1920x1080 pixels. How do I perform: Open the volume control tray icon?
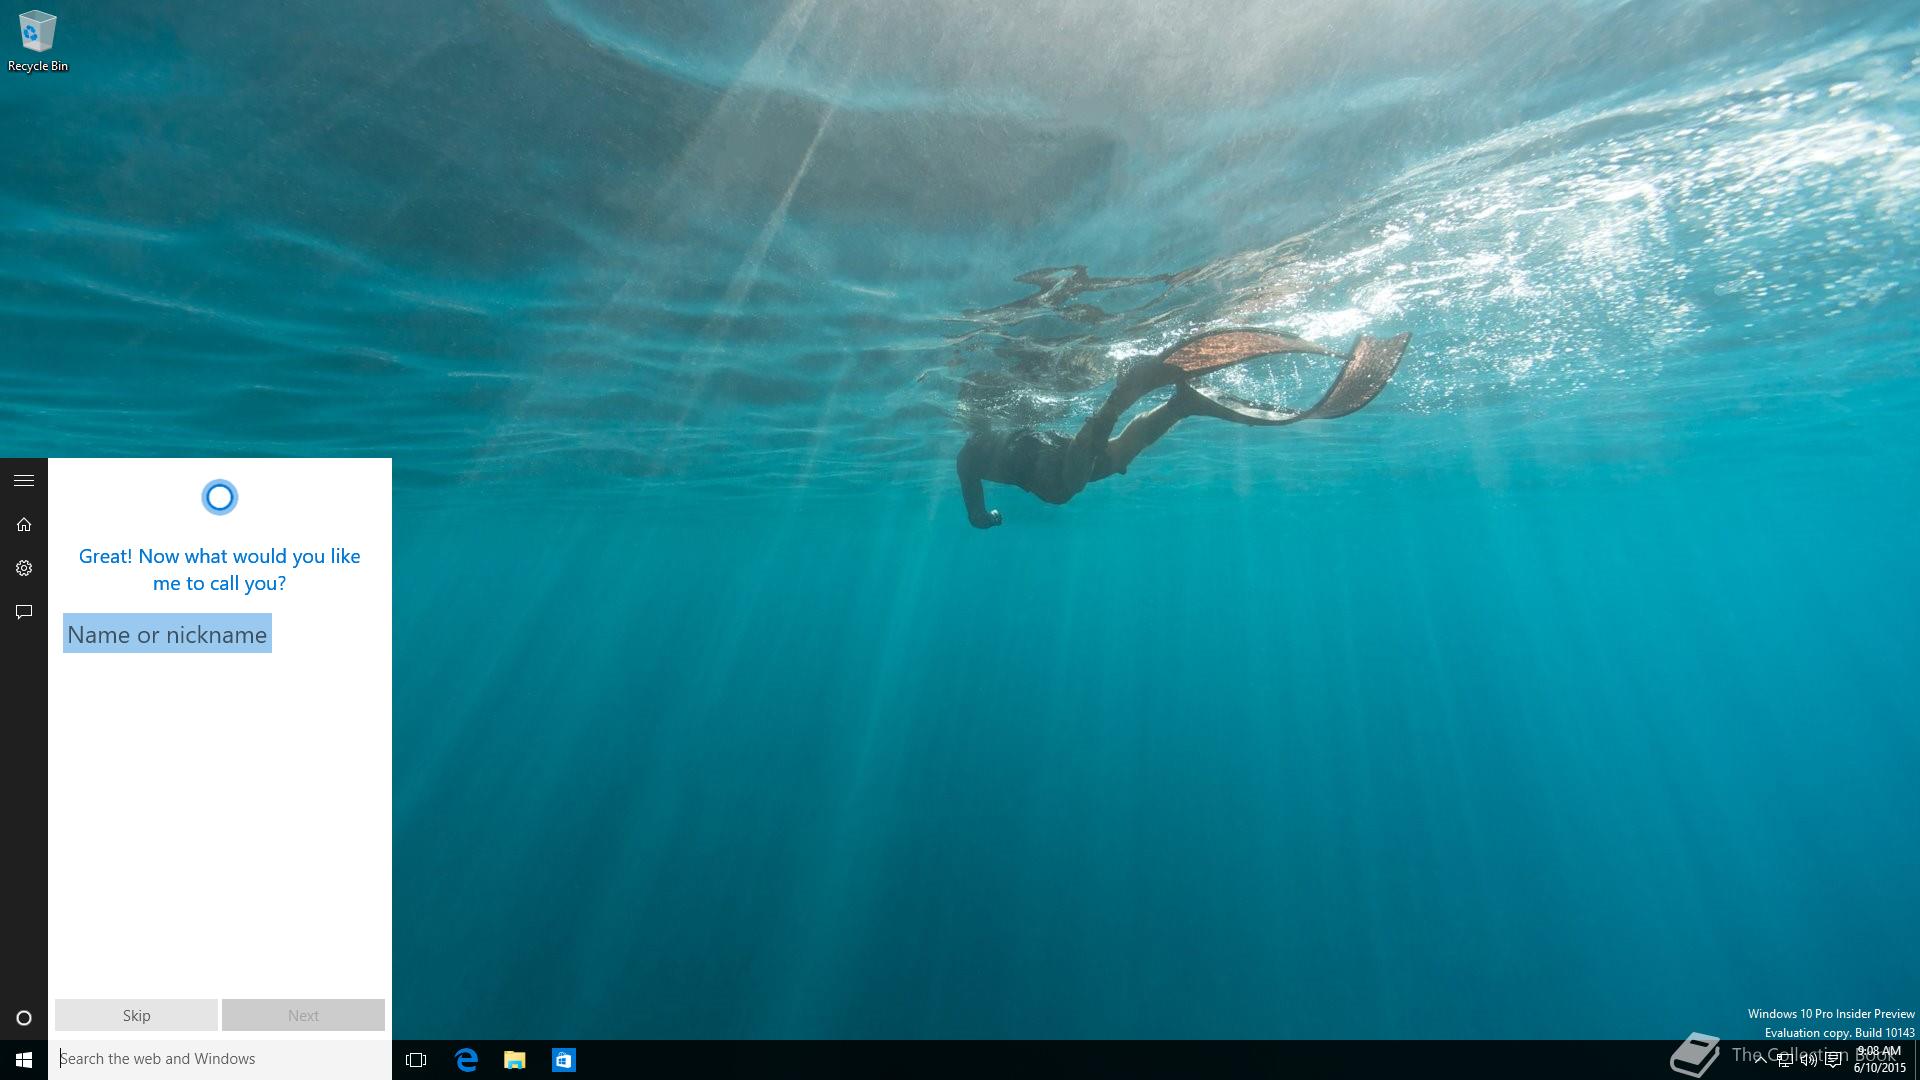[x=1809, y=1060]
